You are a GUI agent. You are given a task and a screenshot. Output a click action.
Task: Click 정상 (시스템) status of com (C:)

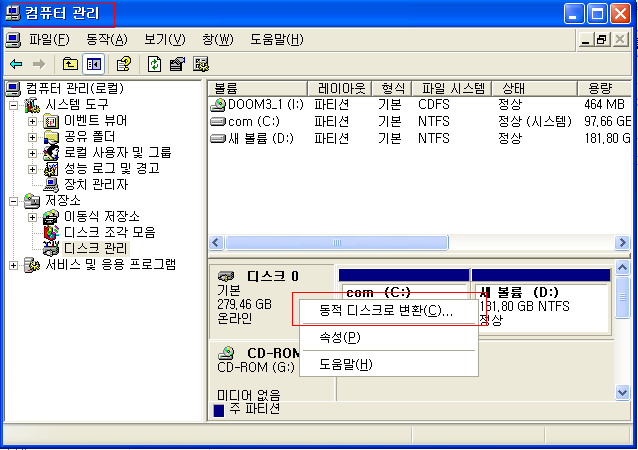535,122
